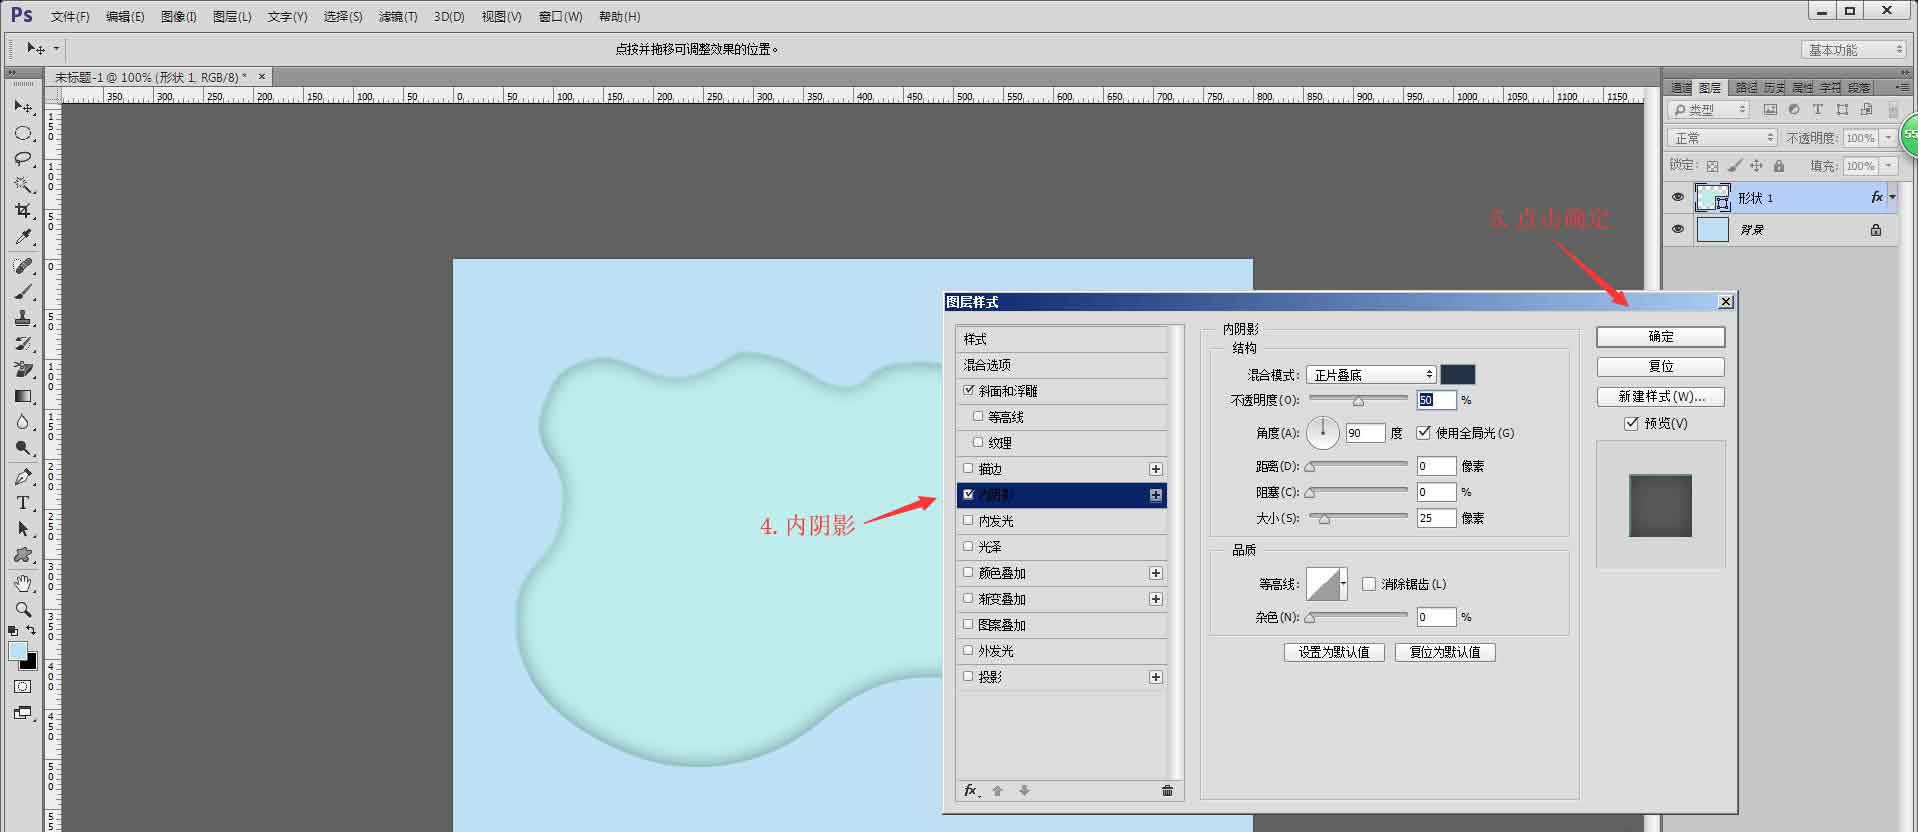Click the 设置为默认值 button

[x=1334, y=652]
